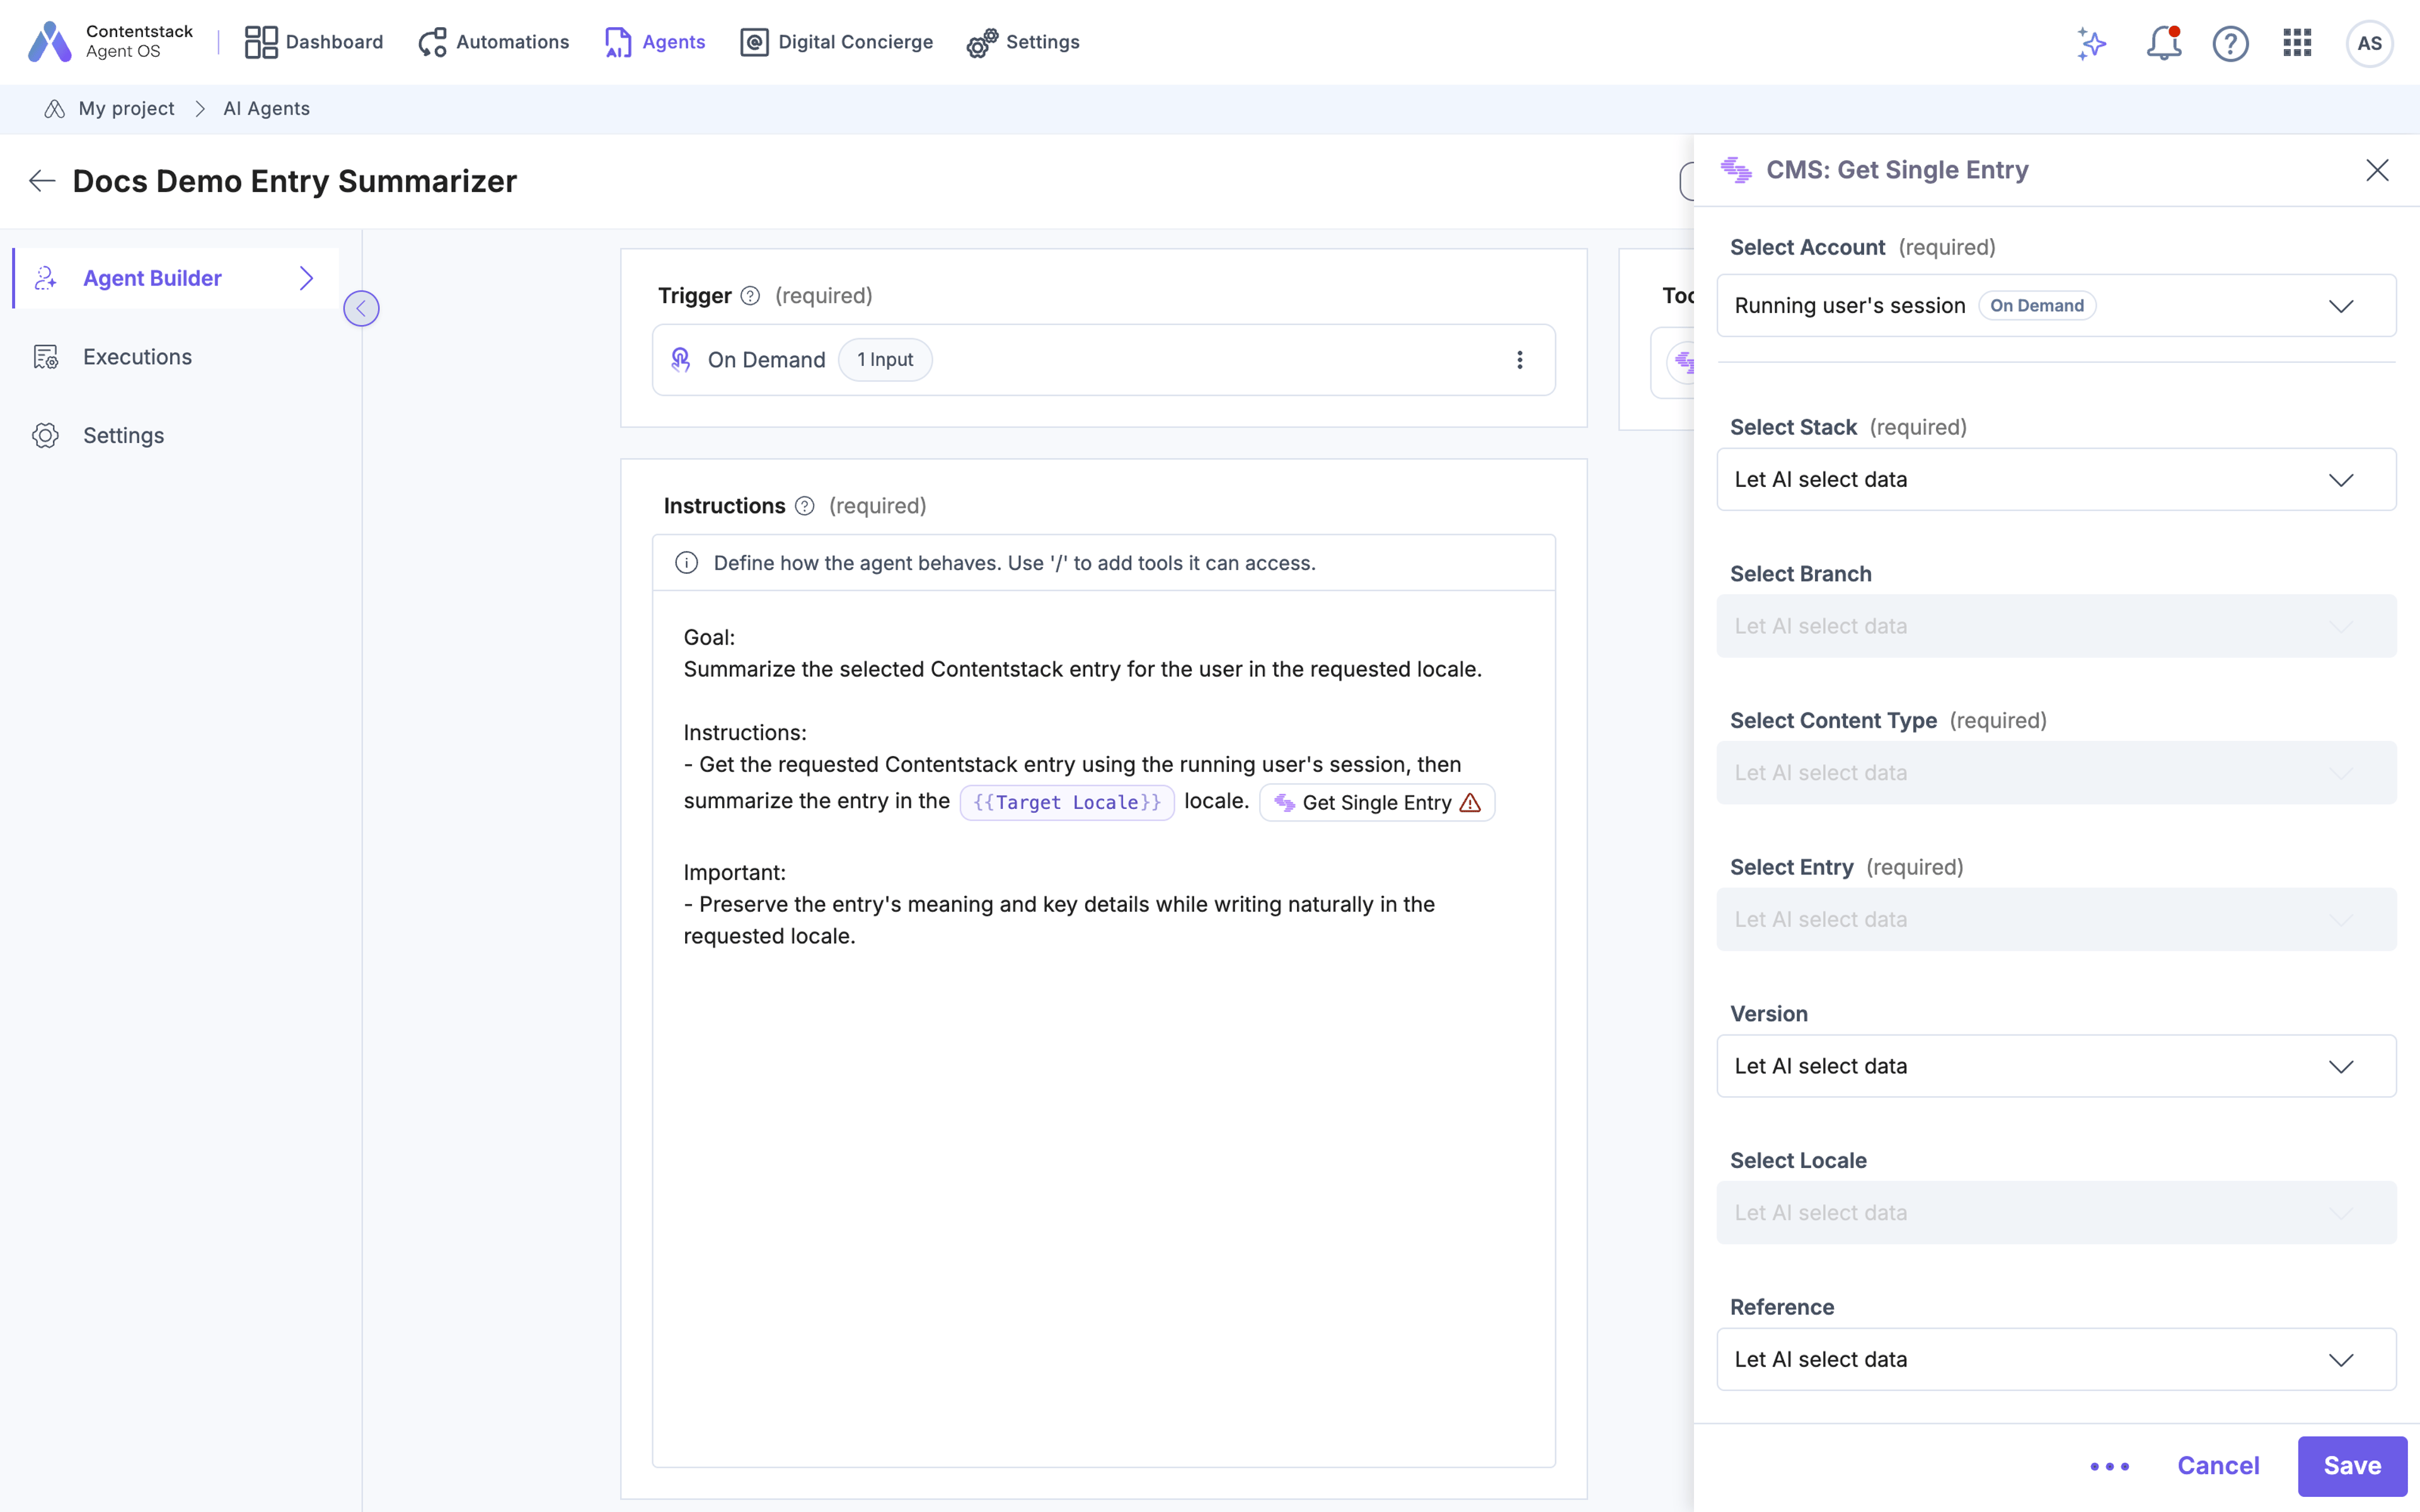This screenshot has height=1512, width=2420.
Task: Open the apps grid launcher
Action: pos(2297,43)
